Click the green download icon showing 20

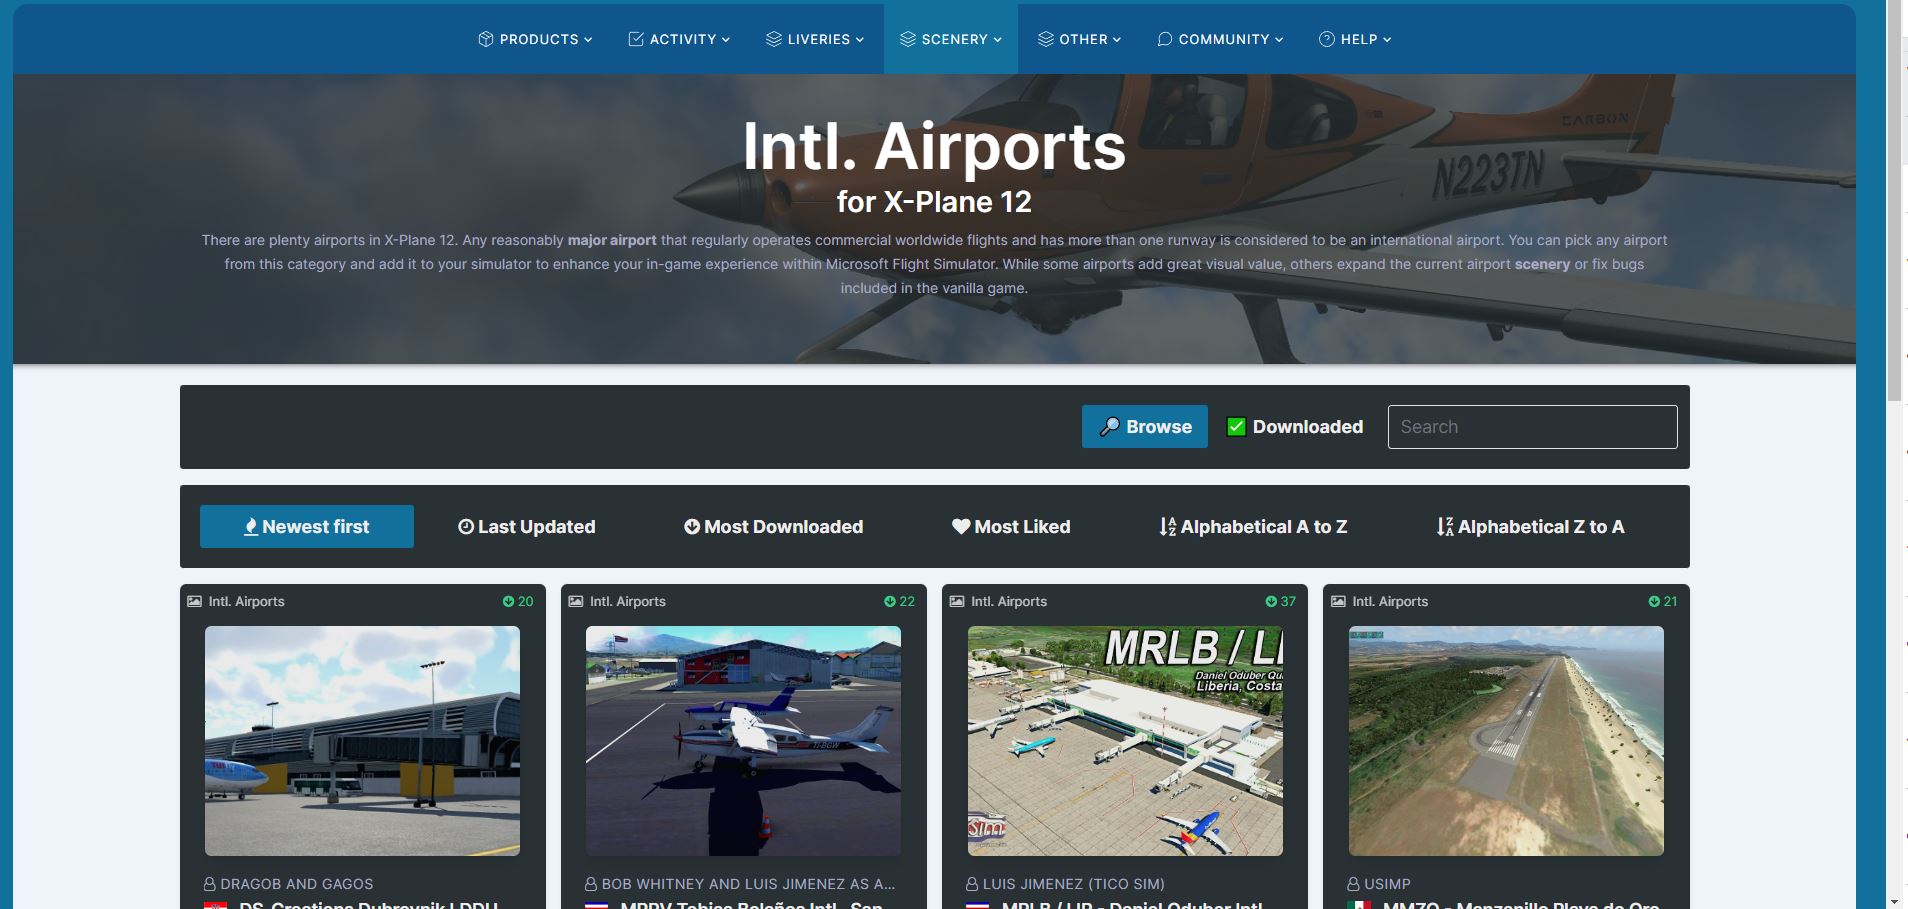(x=508, y=601)
